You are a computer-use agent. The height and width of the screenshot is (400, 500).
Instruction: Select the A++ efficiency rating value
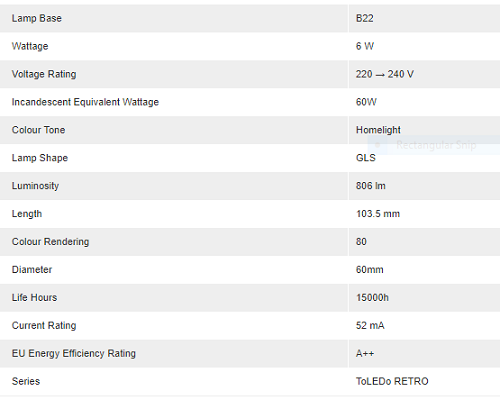click(x=365, y=353)
